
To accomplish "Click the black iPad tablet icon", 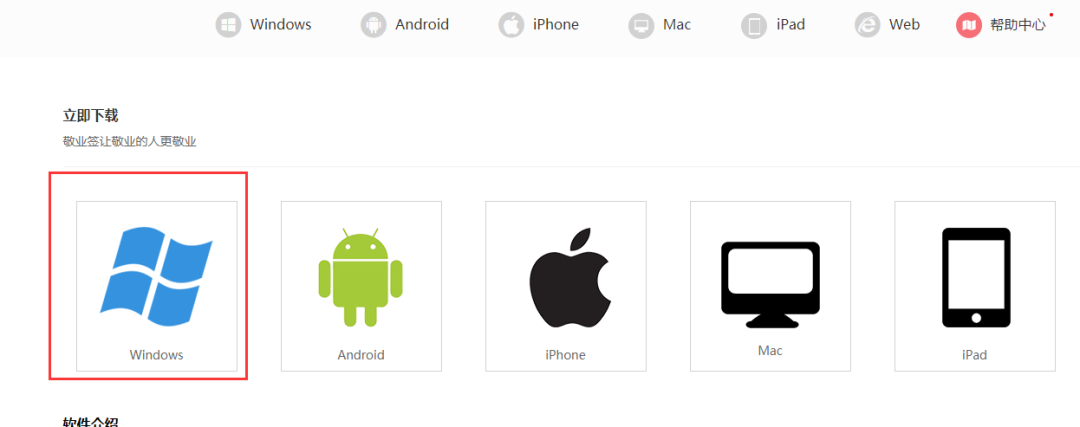I will pos(976,277).
